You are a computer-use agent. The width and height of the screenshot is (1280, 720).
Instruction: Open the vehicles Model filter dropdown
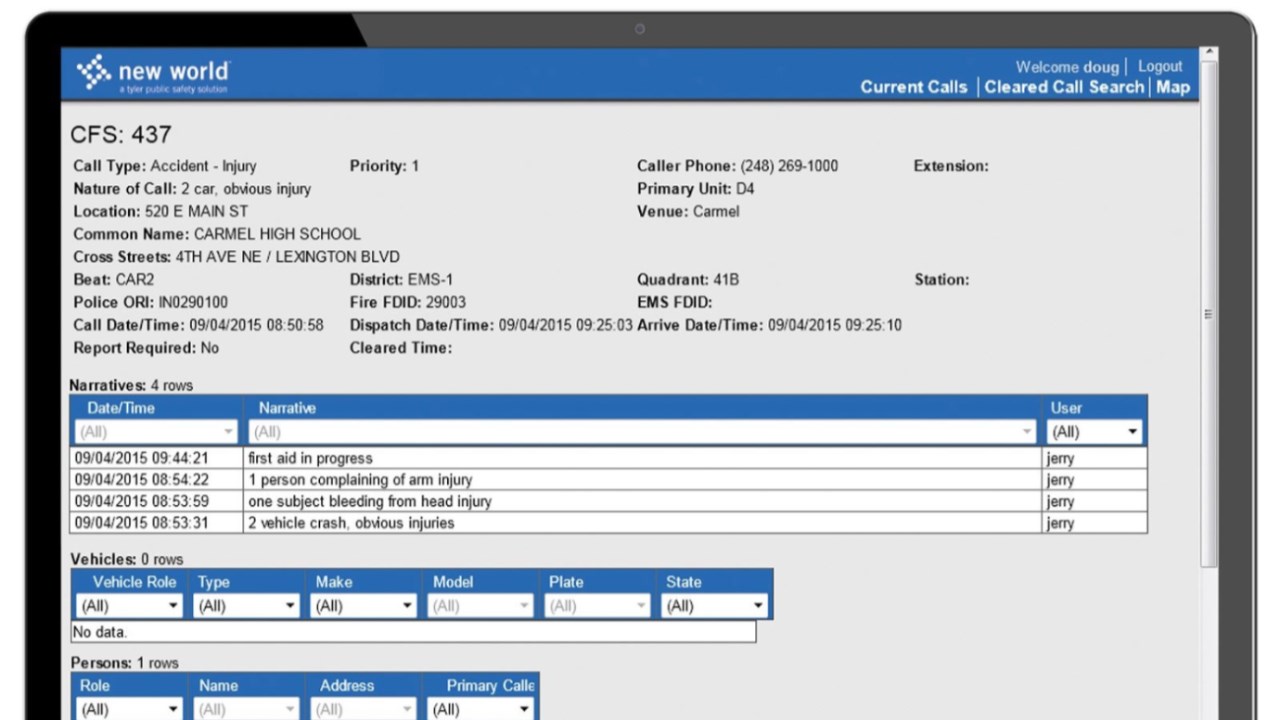pyautogui.click(x=481, y=606)
